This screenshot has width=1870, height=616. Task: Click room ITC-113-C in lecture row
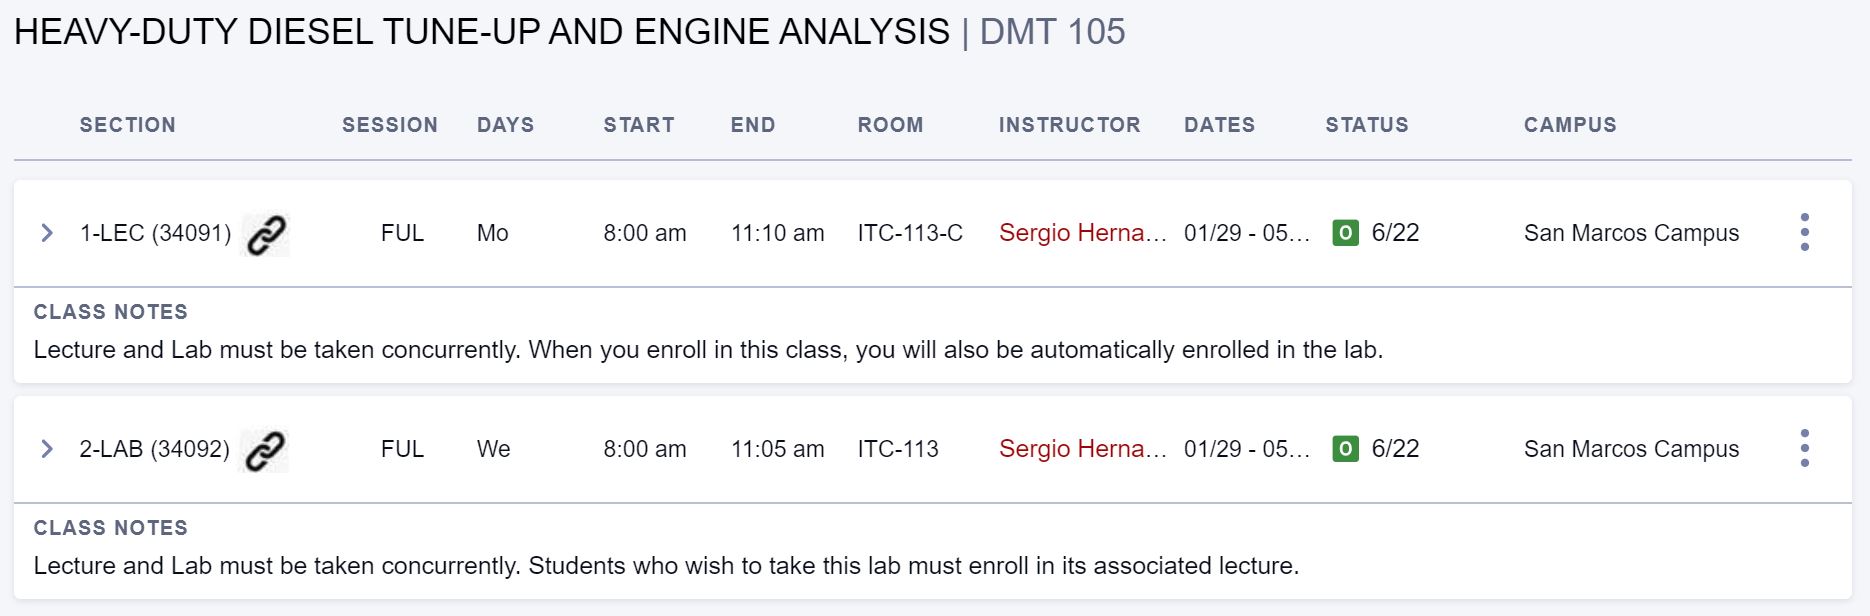[910, 233]
